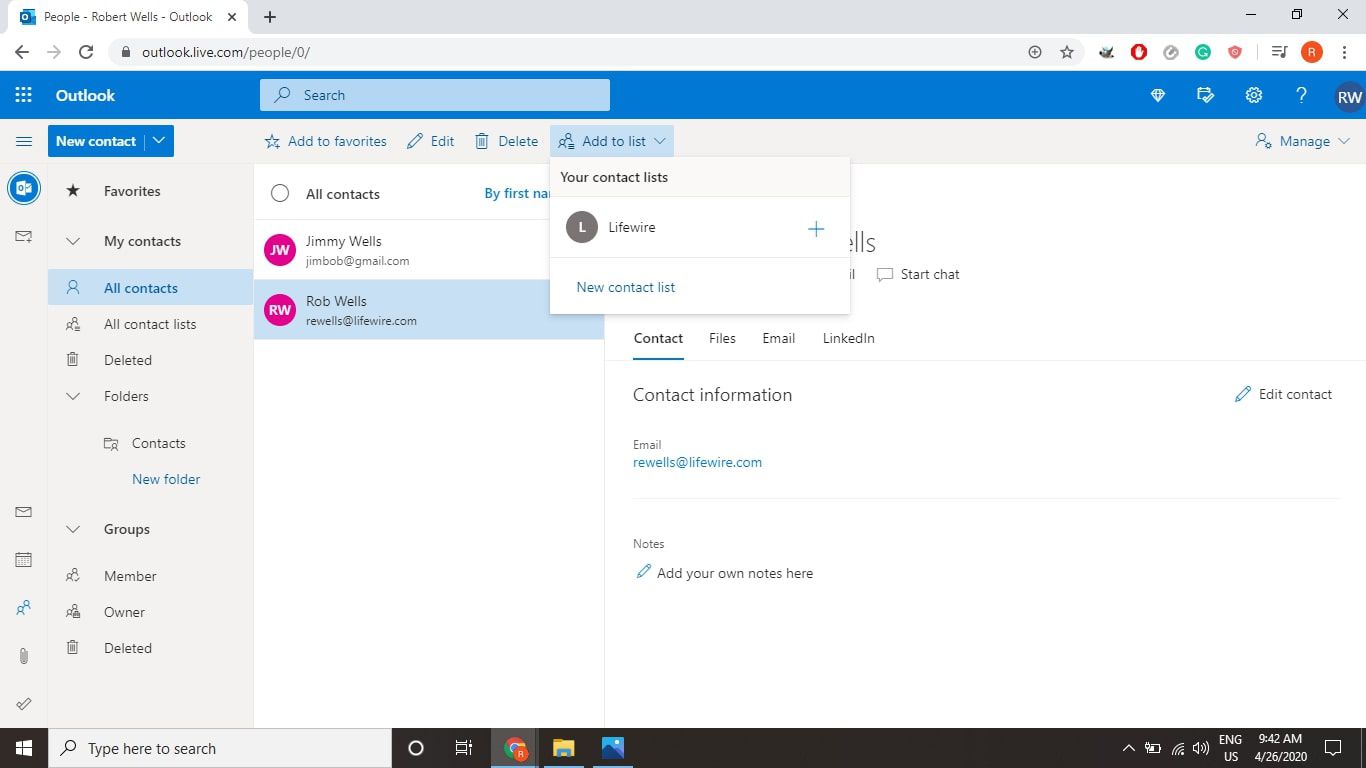Collapse the Folders section

click(72, 396)
